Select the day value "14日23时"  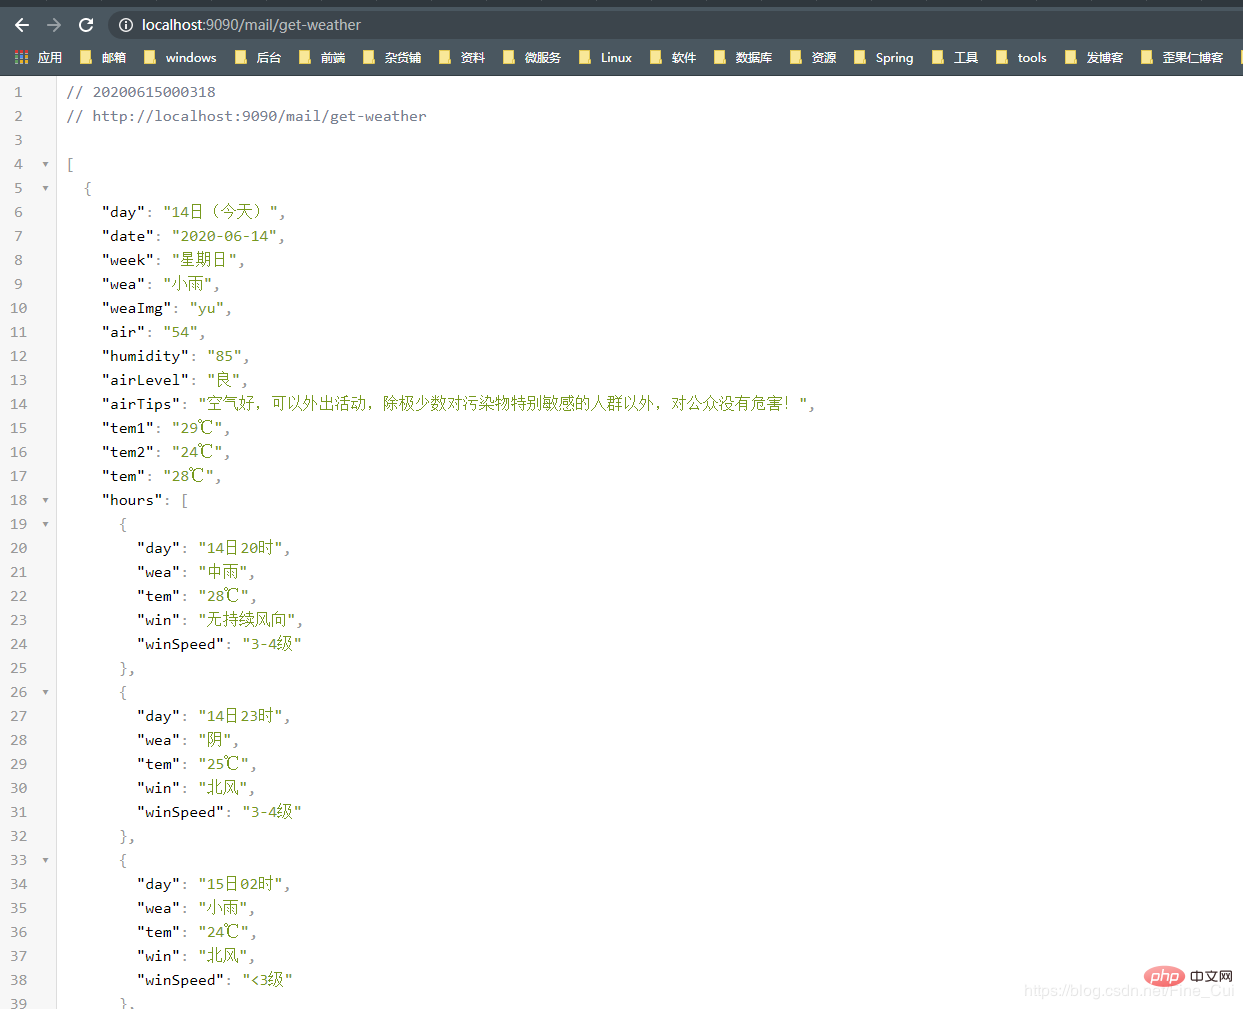coord(241,716)
